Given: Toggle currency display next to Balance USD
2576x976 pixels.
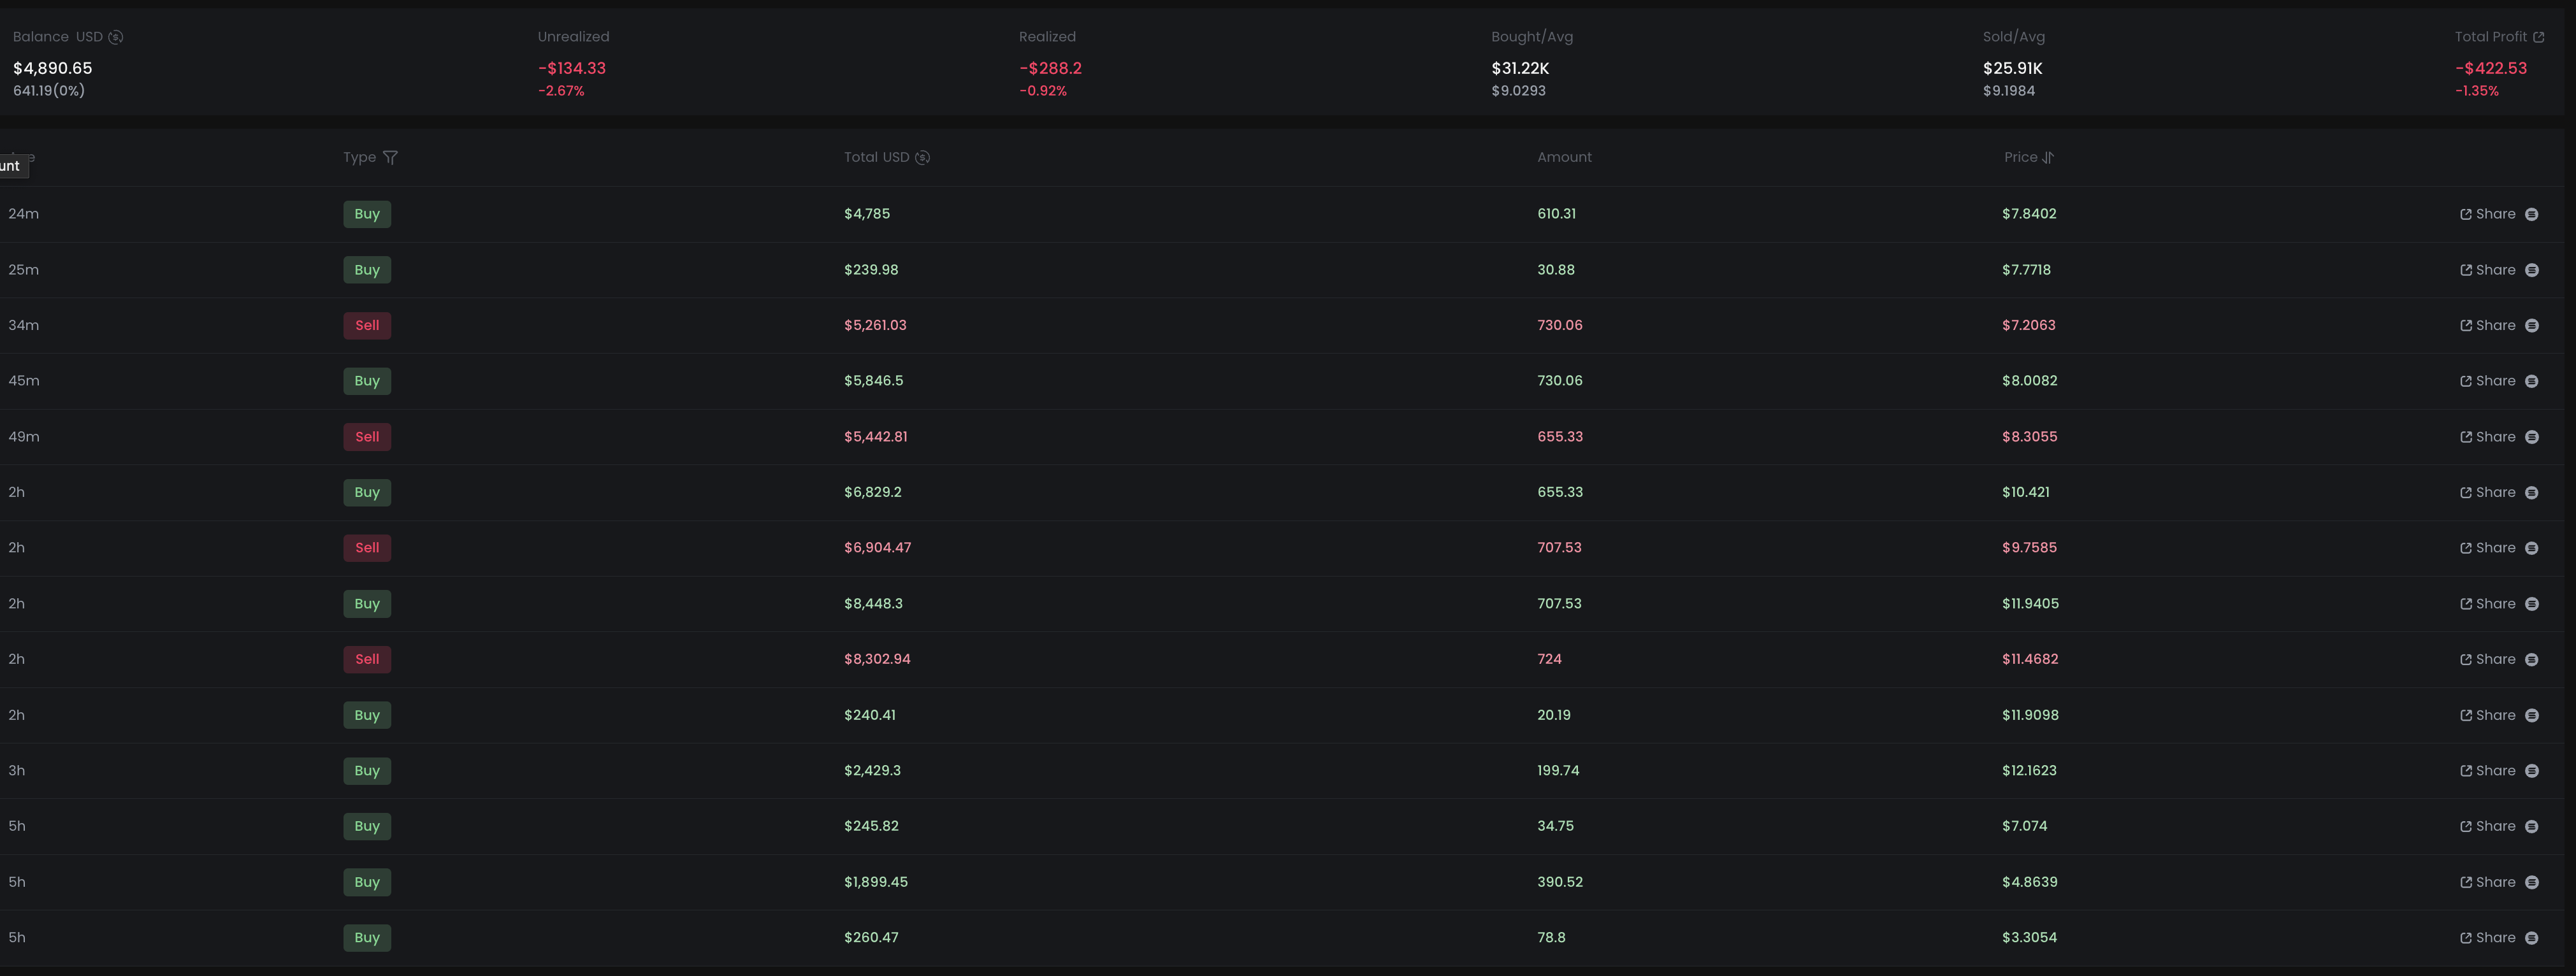Looking at the screenshot, I should click(115, 36).
